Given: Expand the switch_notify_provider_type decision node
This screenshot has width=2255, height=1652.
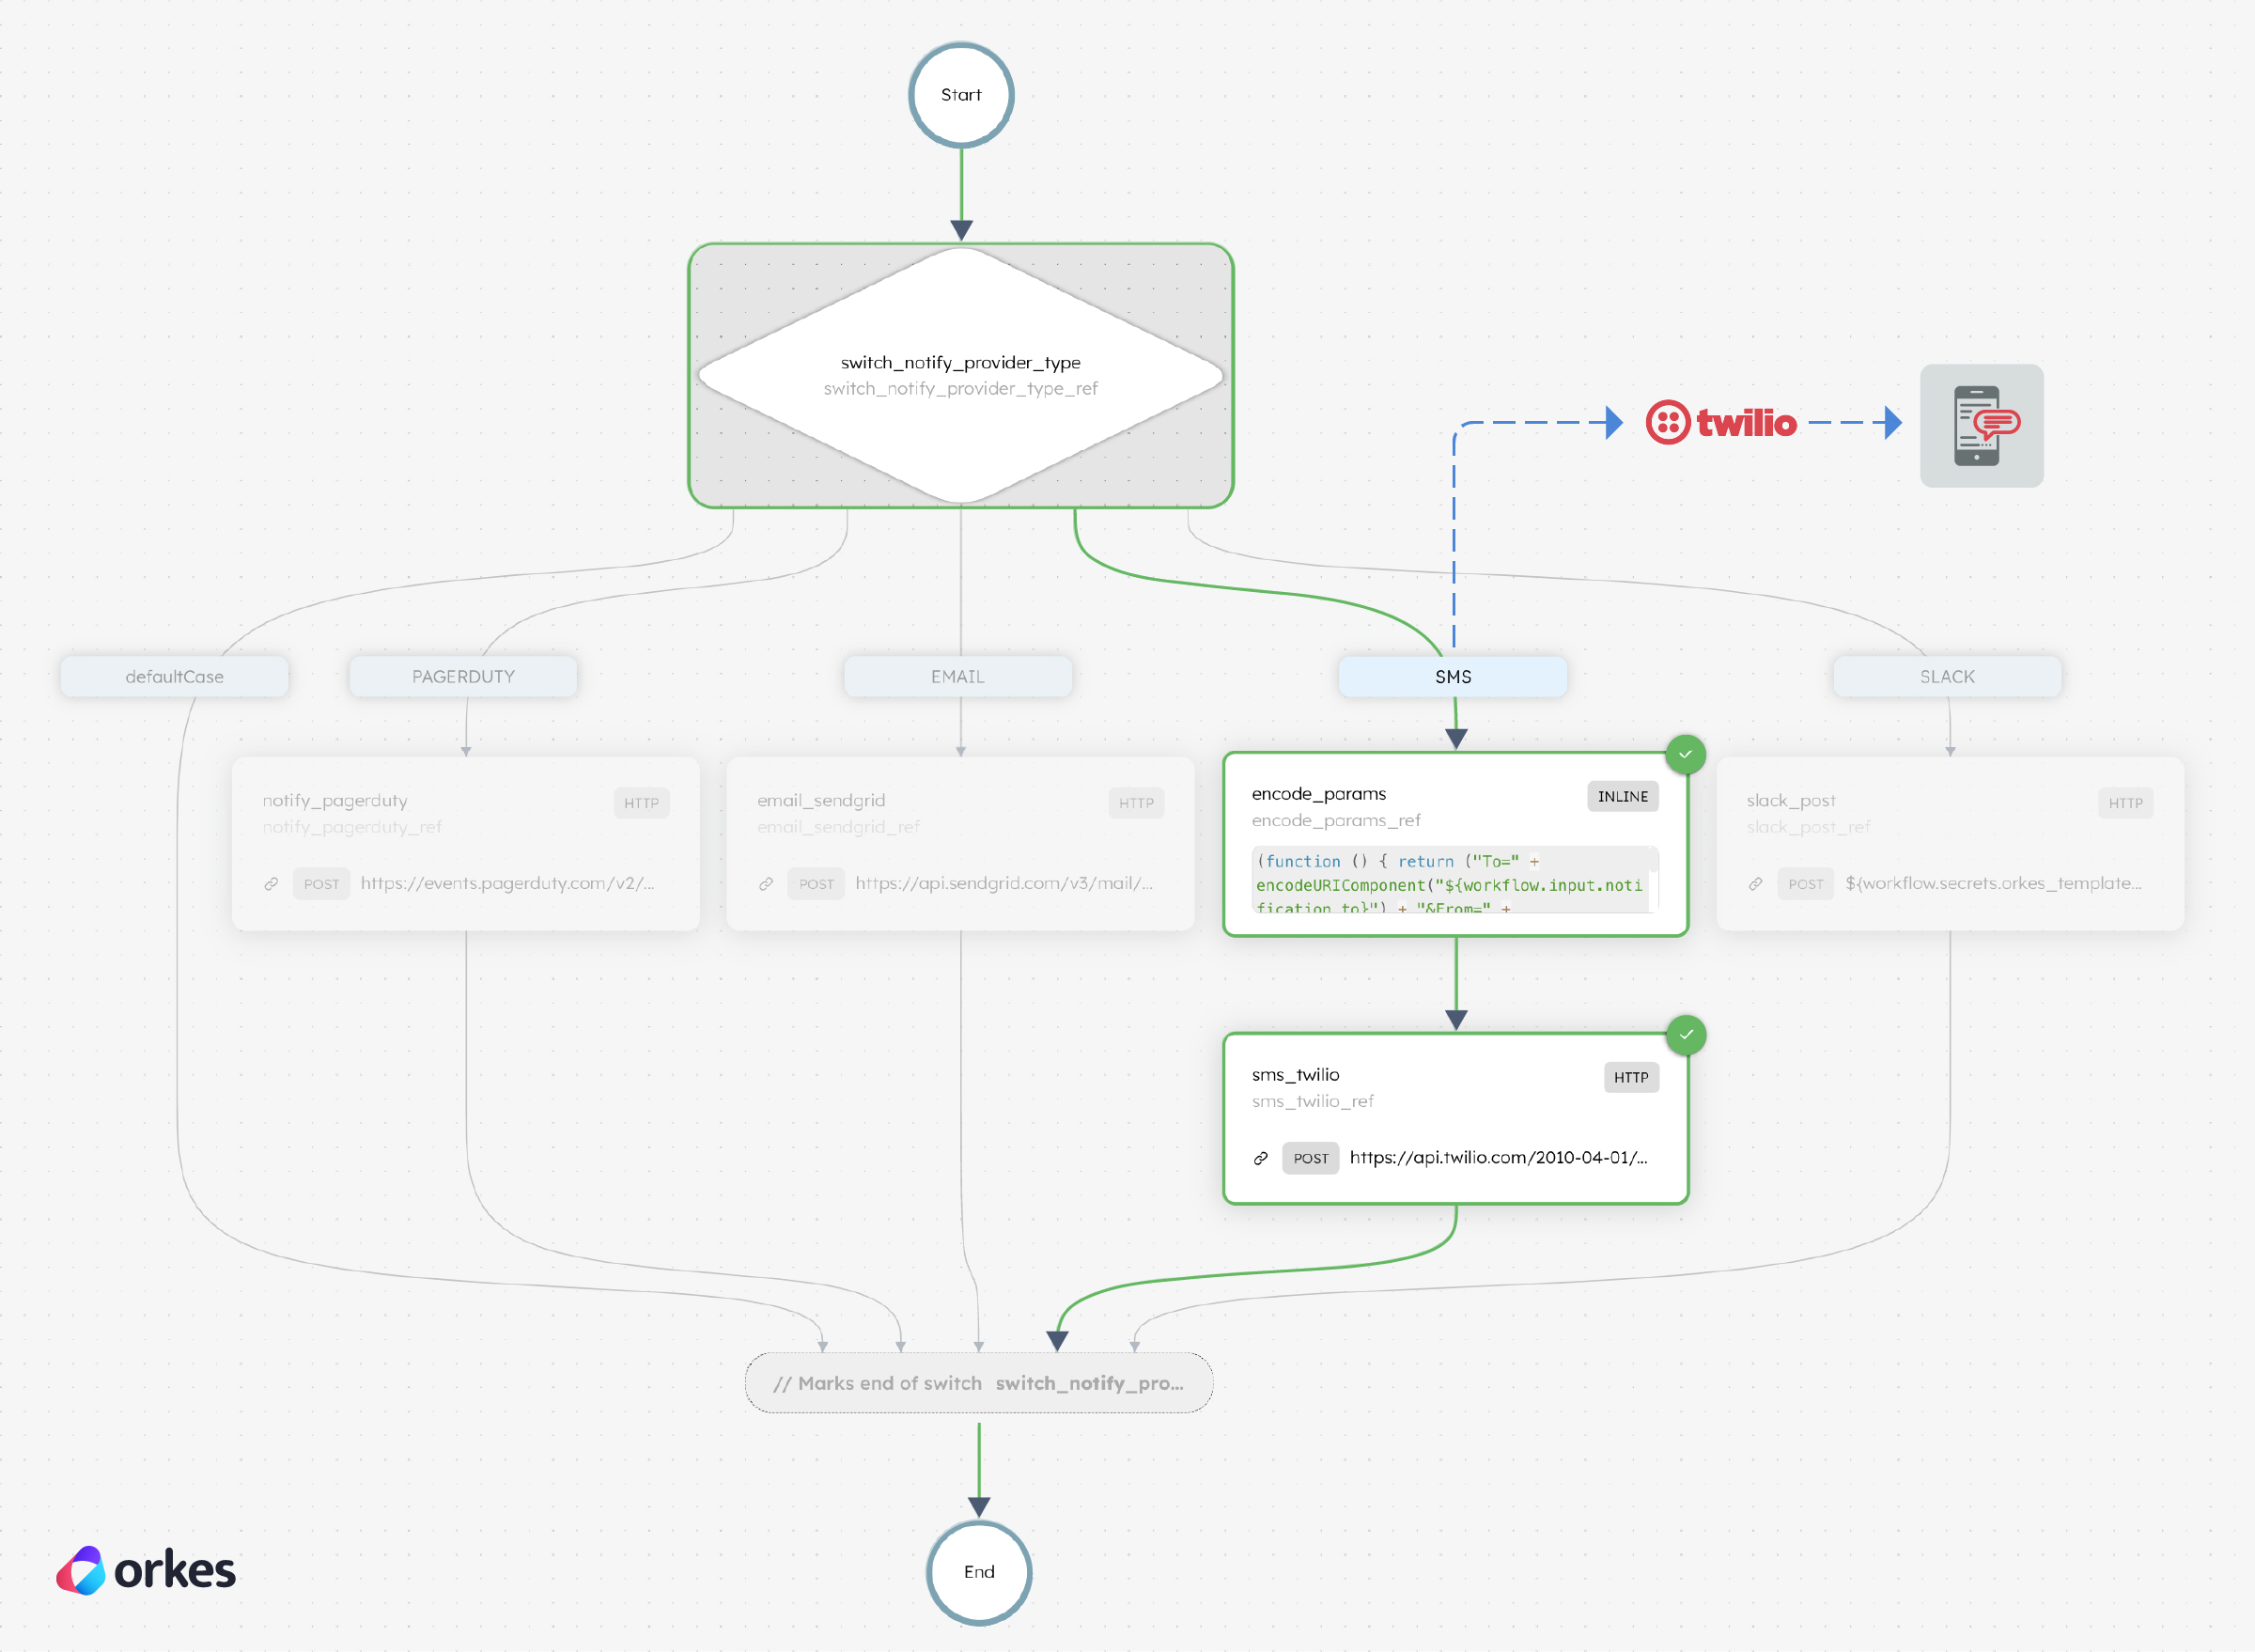Looking at the screenshot, I should coord(961,375).
